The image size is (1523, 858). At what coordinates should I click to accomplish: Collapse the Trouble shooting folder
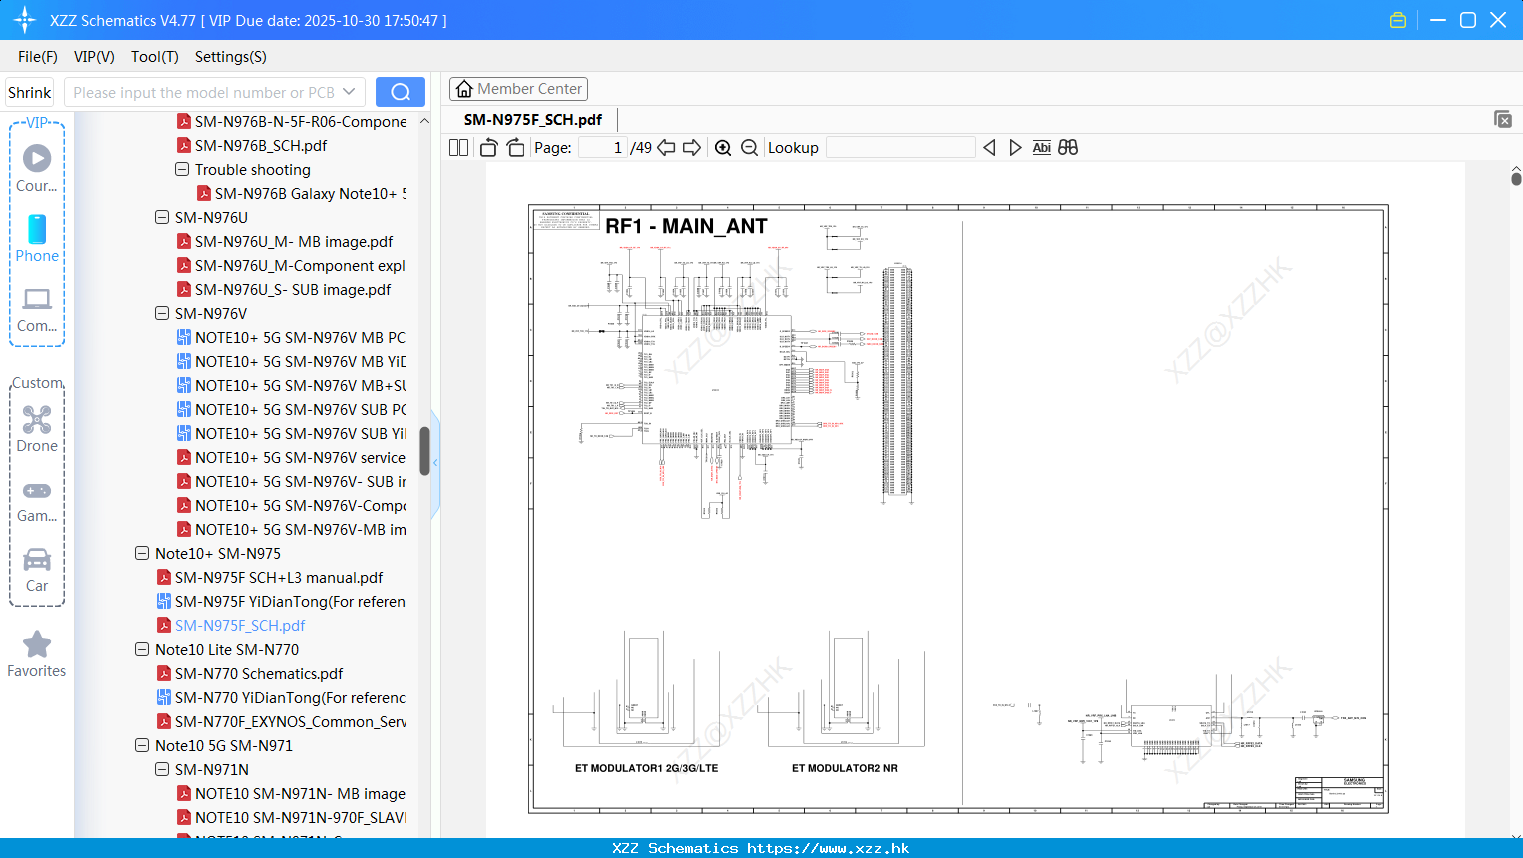tap(182, 170)
